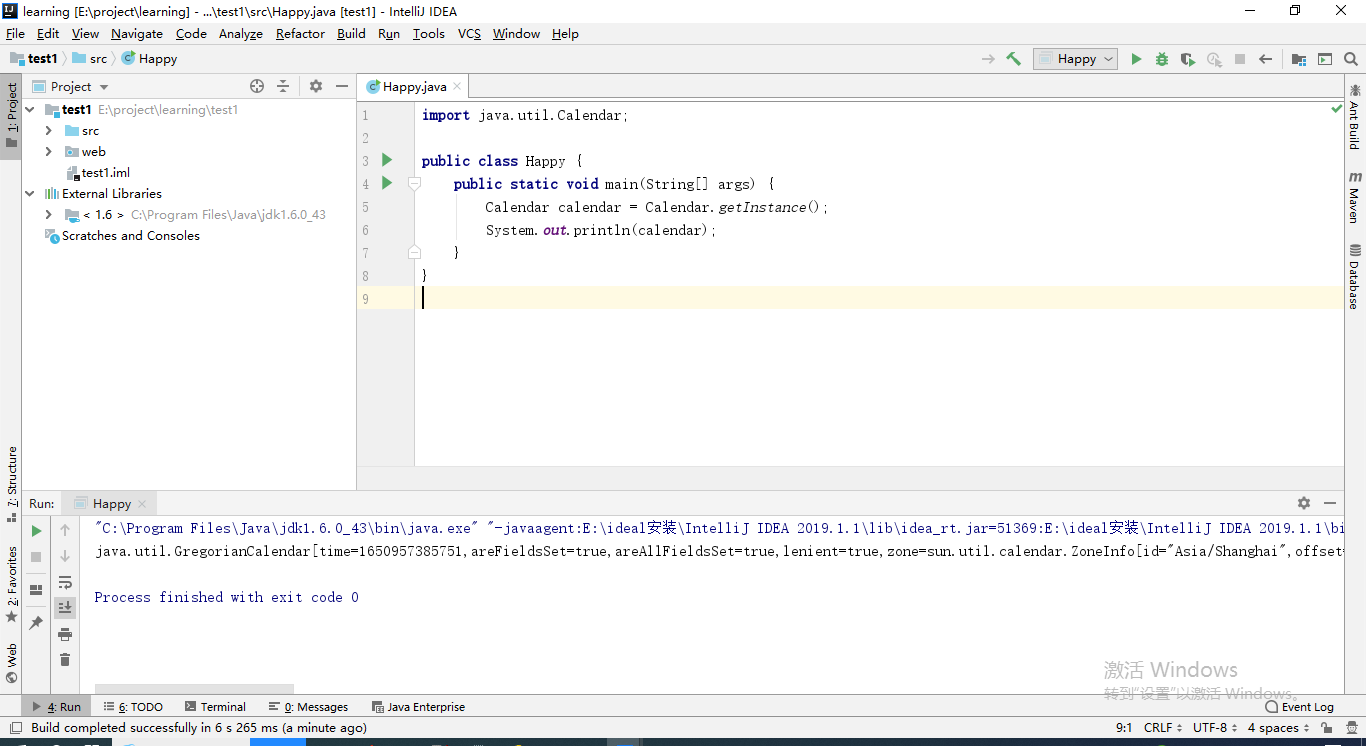Open Java Enterprise tool window
Screen dimensions: 1366x746
point(418,707)
